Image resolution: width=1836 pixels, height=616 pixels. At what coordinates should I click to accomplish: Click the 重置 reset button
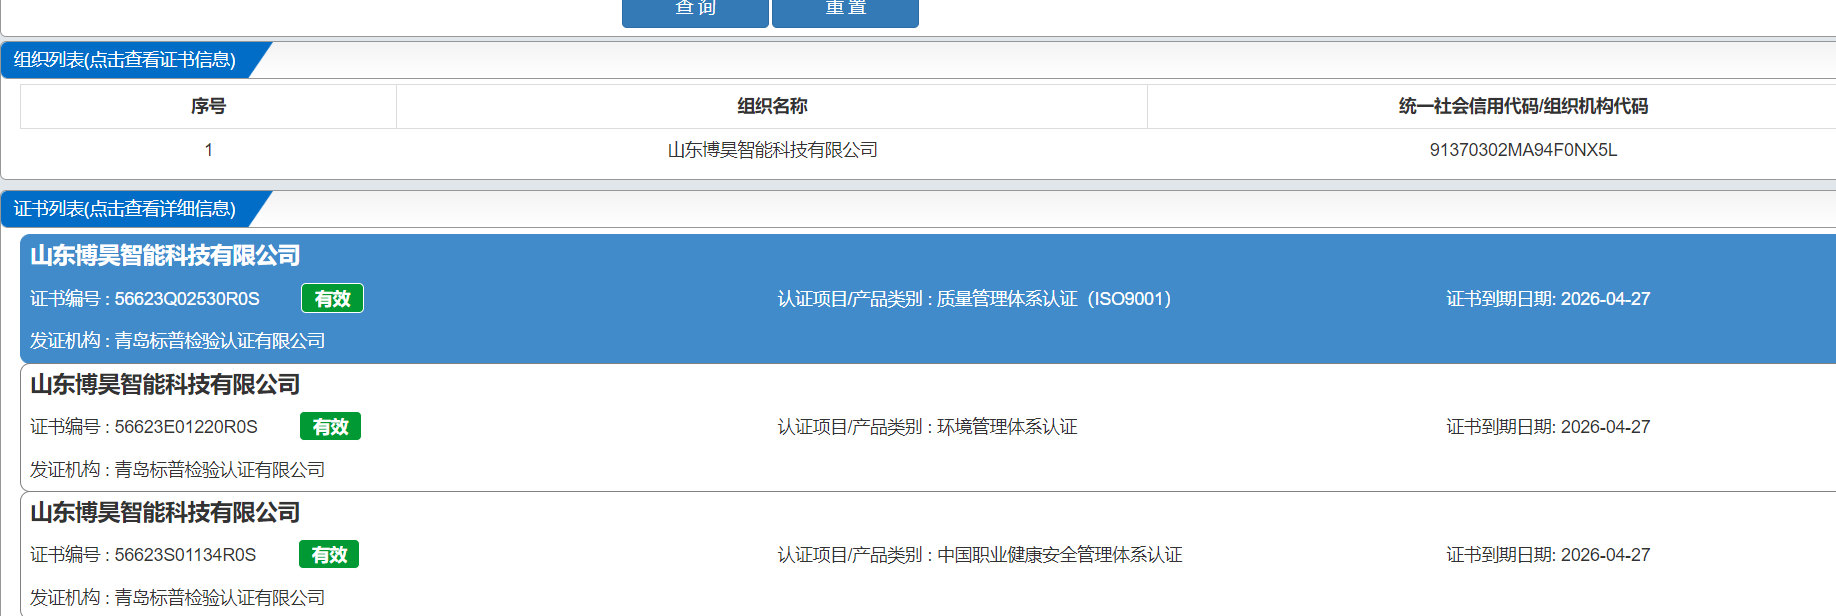(x=845, y=12)
